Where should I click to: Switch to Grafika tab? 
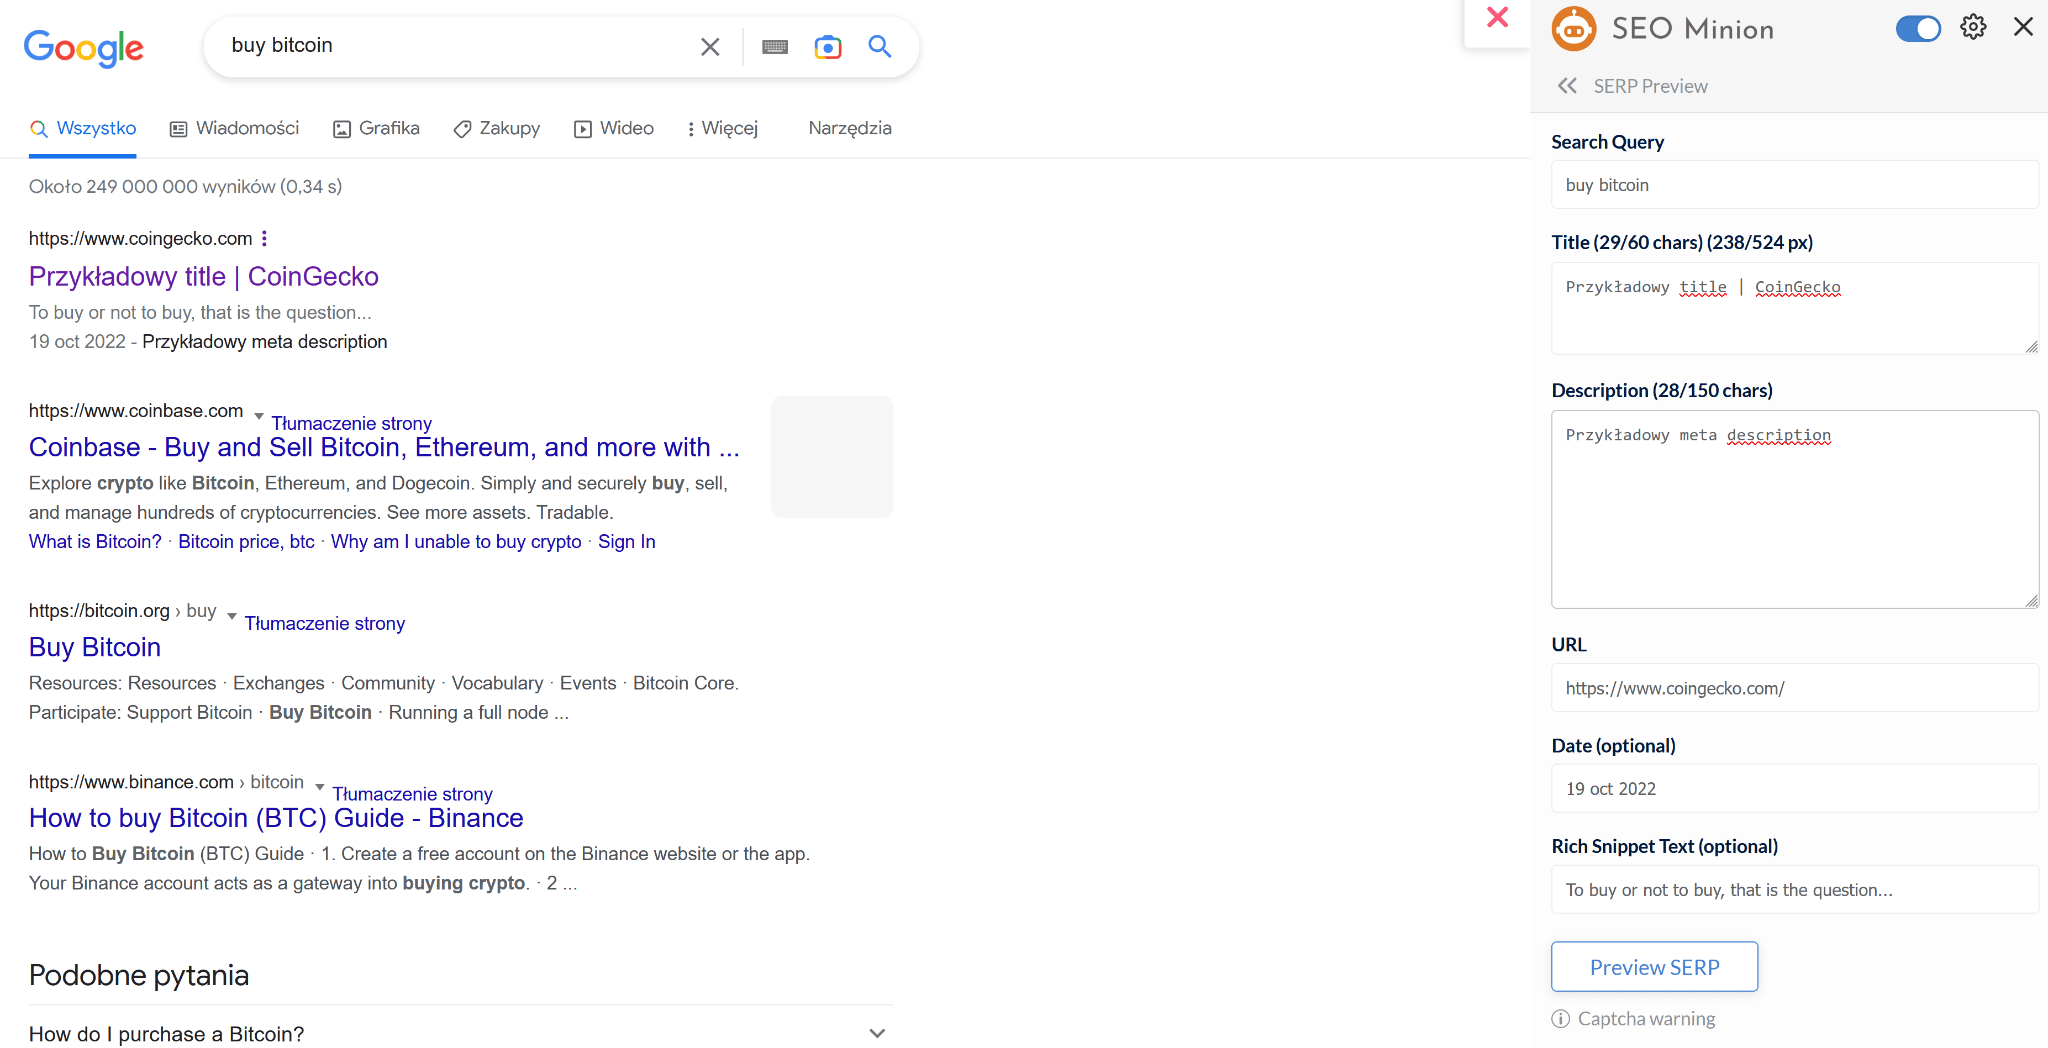(377, 129)
